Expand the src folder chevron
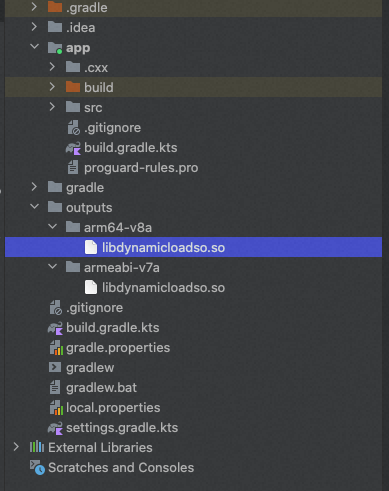The height and width of the screenshot is (491, 389). (x=52, y=107)
